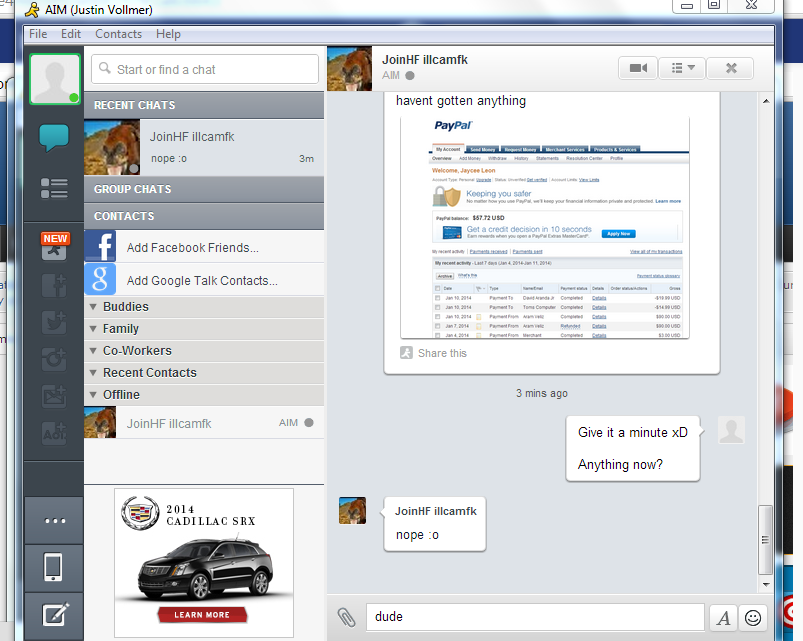Click the add Facebook sidebar icon
The width and height of the screenshot is (803, 641).
(x=54, y=285)
